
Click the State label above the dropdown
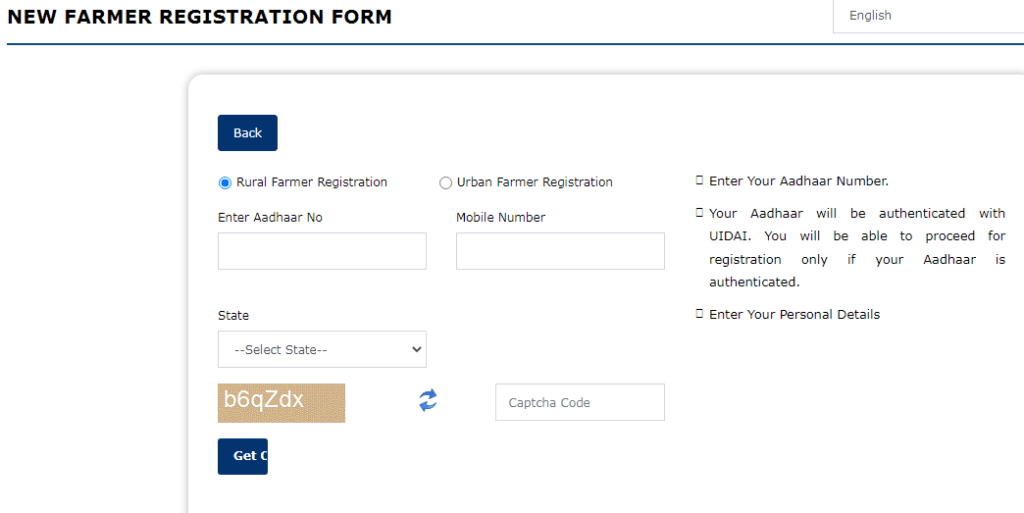(233, 315)
